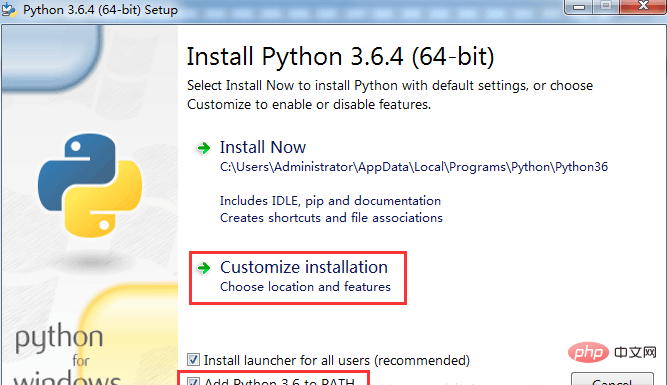Image resolution: width=667 pixels, height=385 pixels.
Task: Select the Install Now option
Action: (x=262, y=148)
